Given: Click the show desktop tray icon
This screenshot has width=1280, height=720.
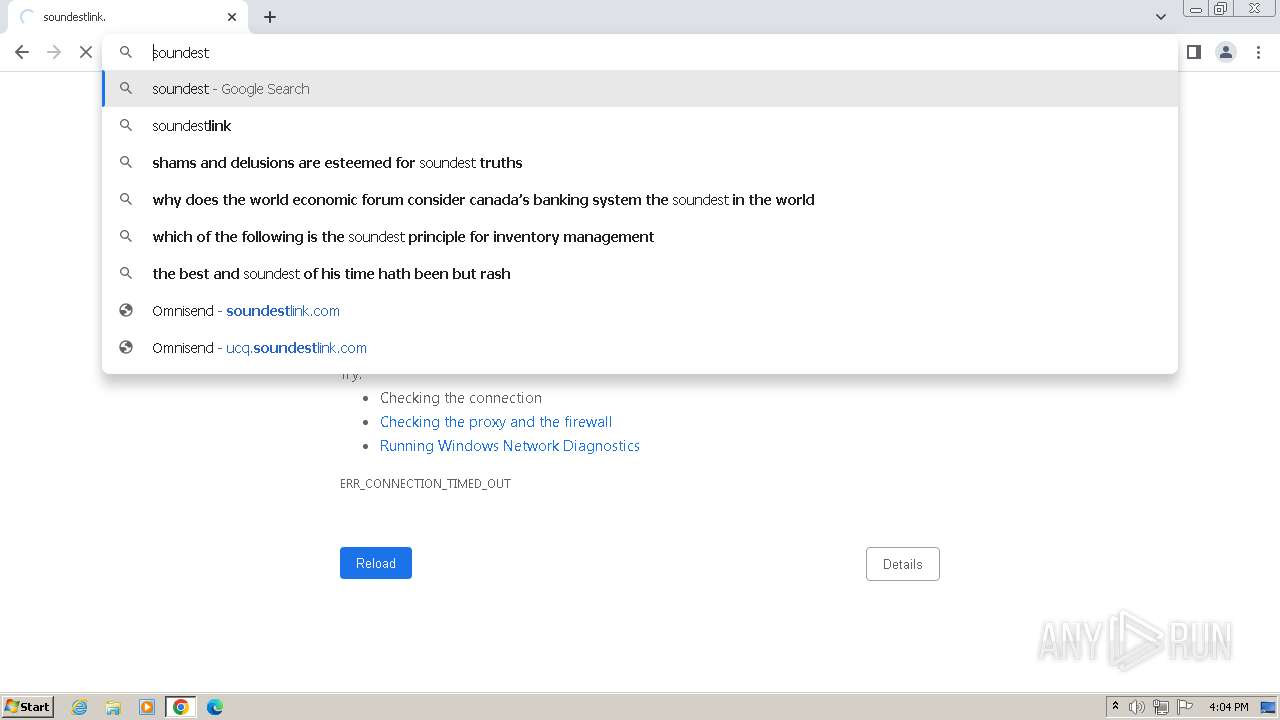Looking at the screenshot, I should 1268,707.
